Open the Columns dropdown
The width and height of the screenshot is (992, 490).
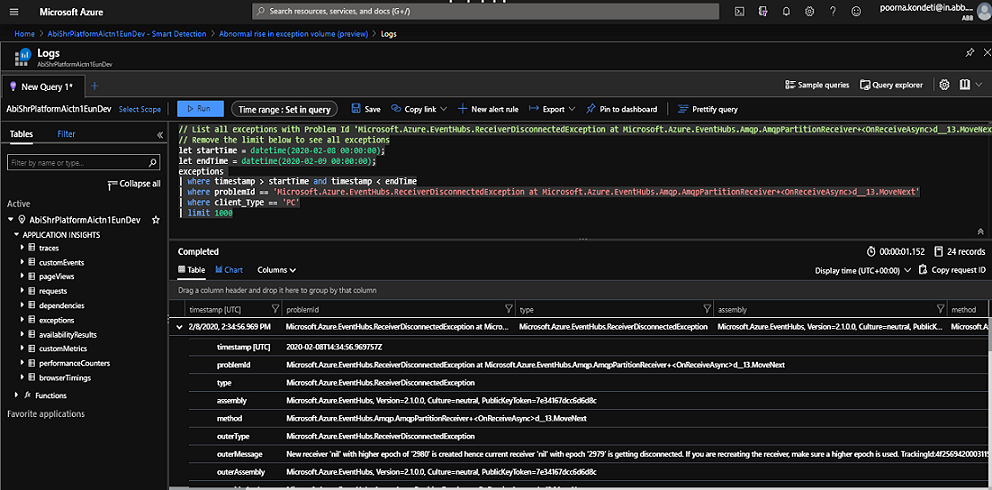[x=276, y=270]
